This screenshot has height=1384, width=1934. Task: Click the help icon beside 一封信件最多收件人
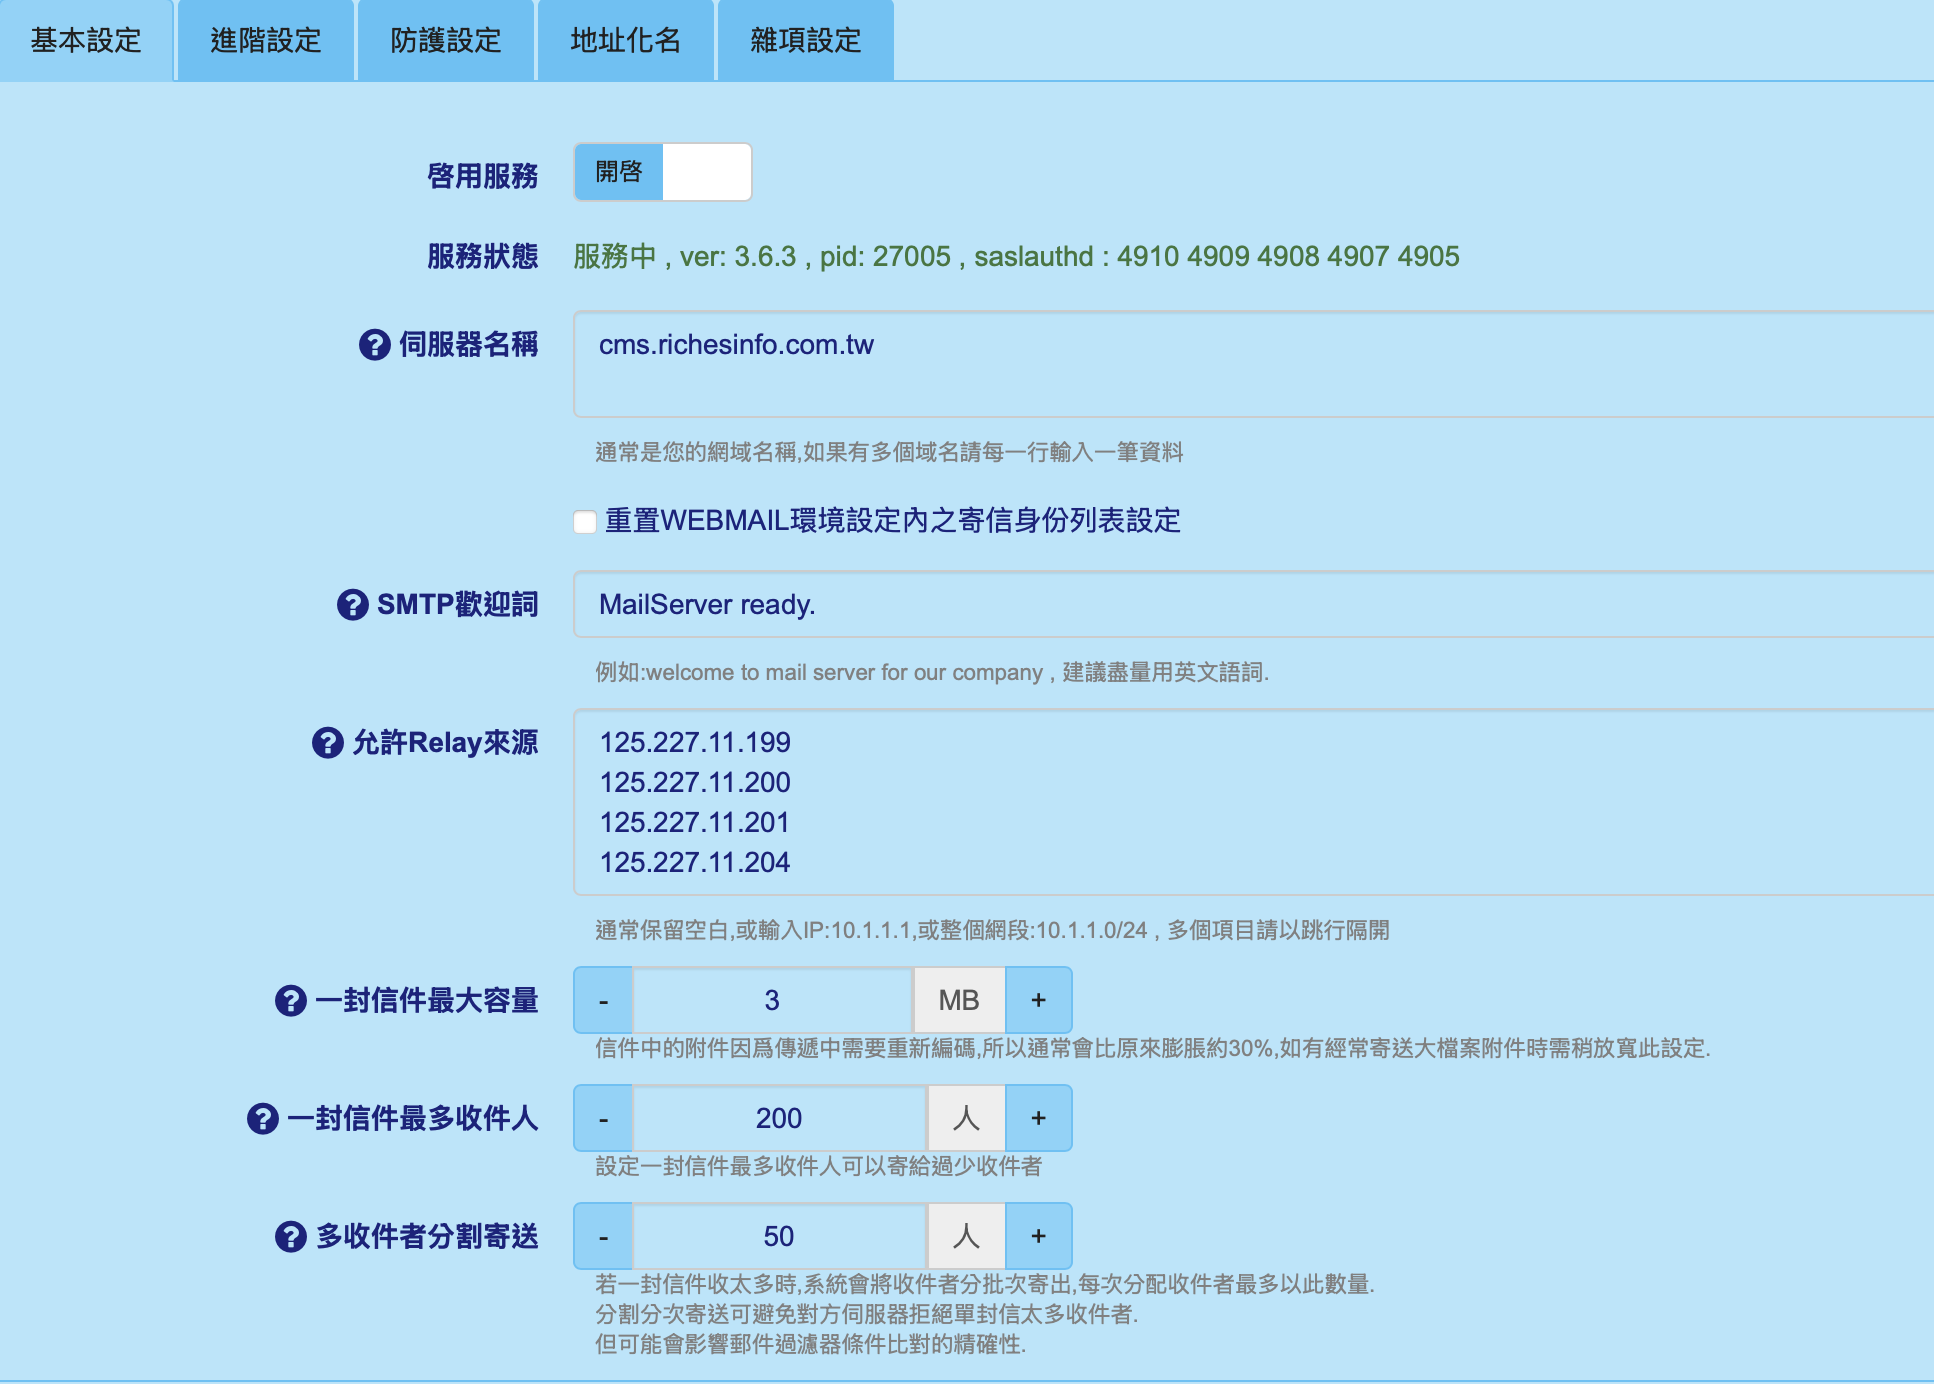coord(262,1120)
